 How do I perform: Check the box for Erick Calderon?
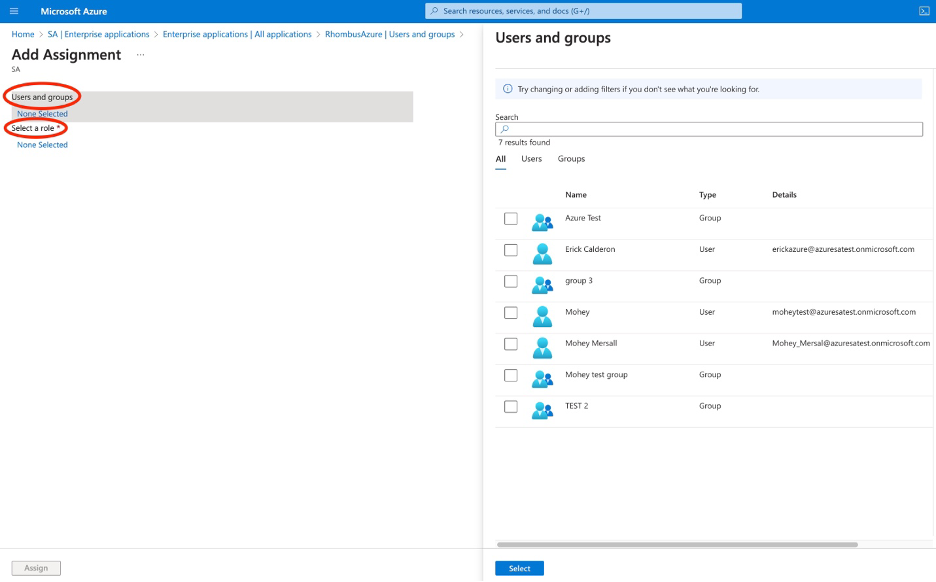[510, 250]
